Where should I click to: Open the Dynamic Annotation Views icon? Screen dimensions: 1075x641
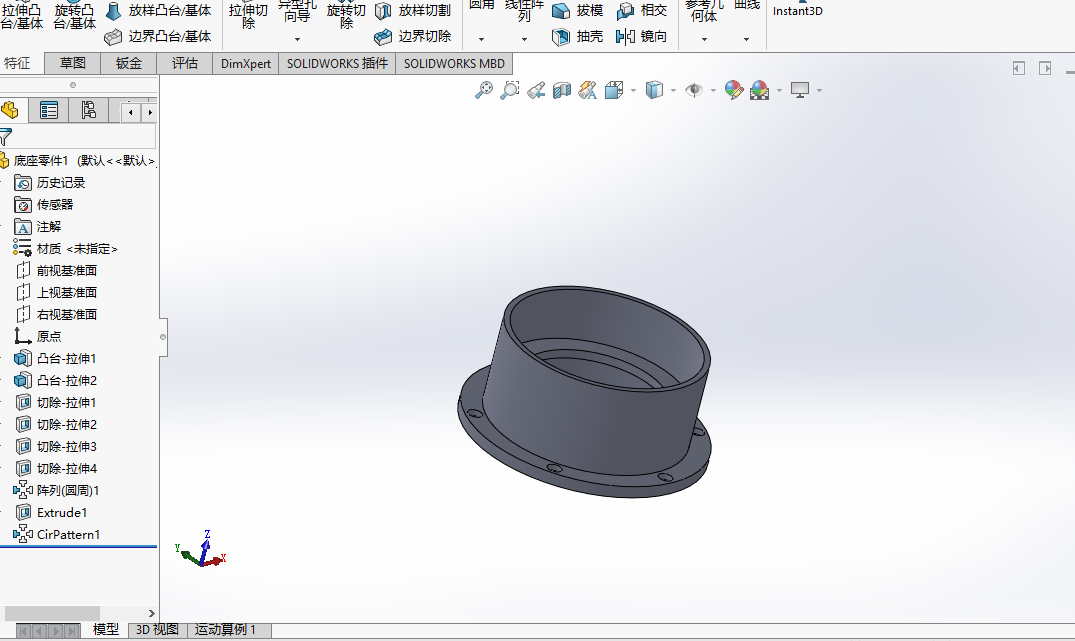[x=588, y=90]
